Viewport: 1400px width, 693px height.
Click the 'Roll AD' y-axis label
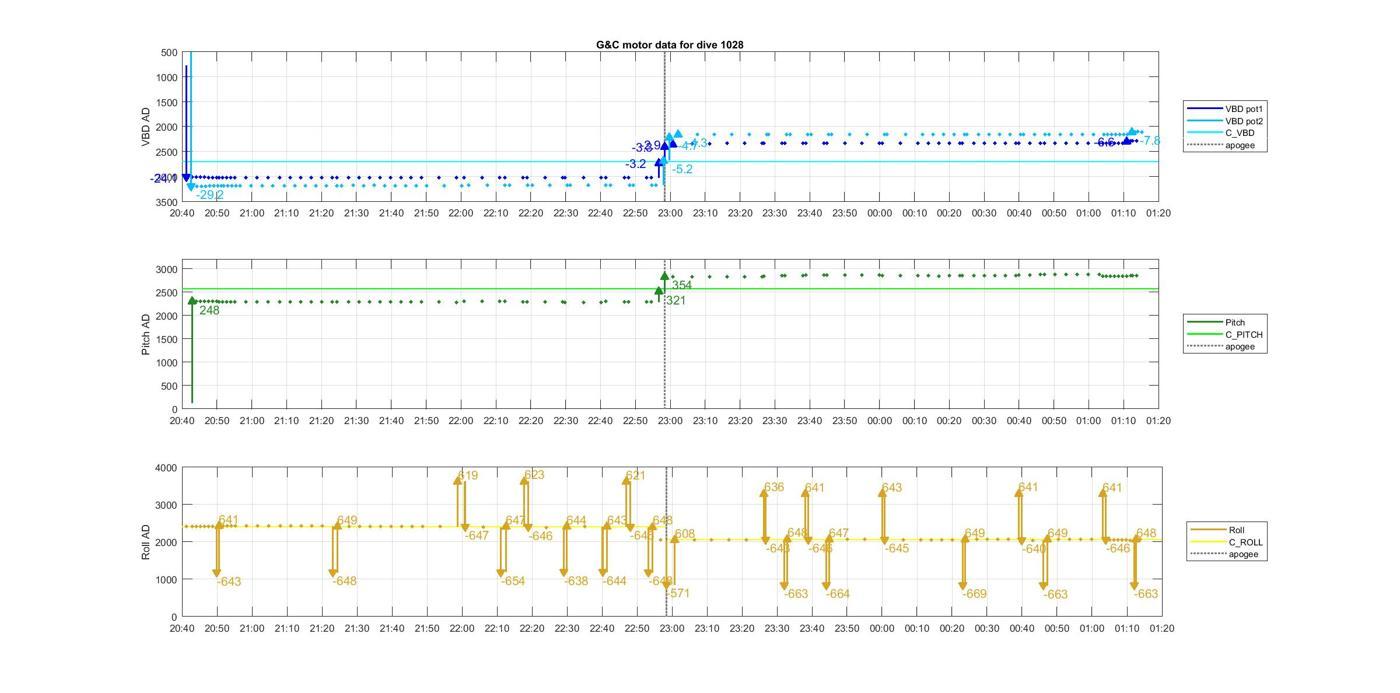[146, 541]
